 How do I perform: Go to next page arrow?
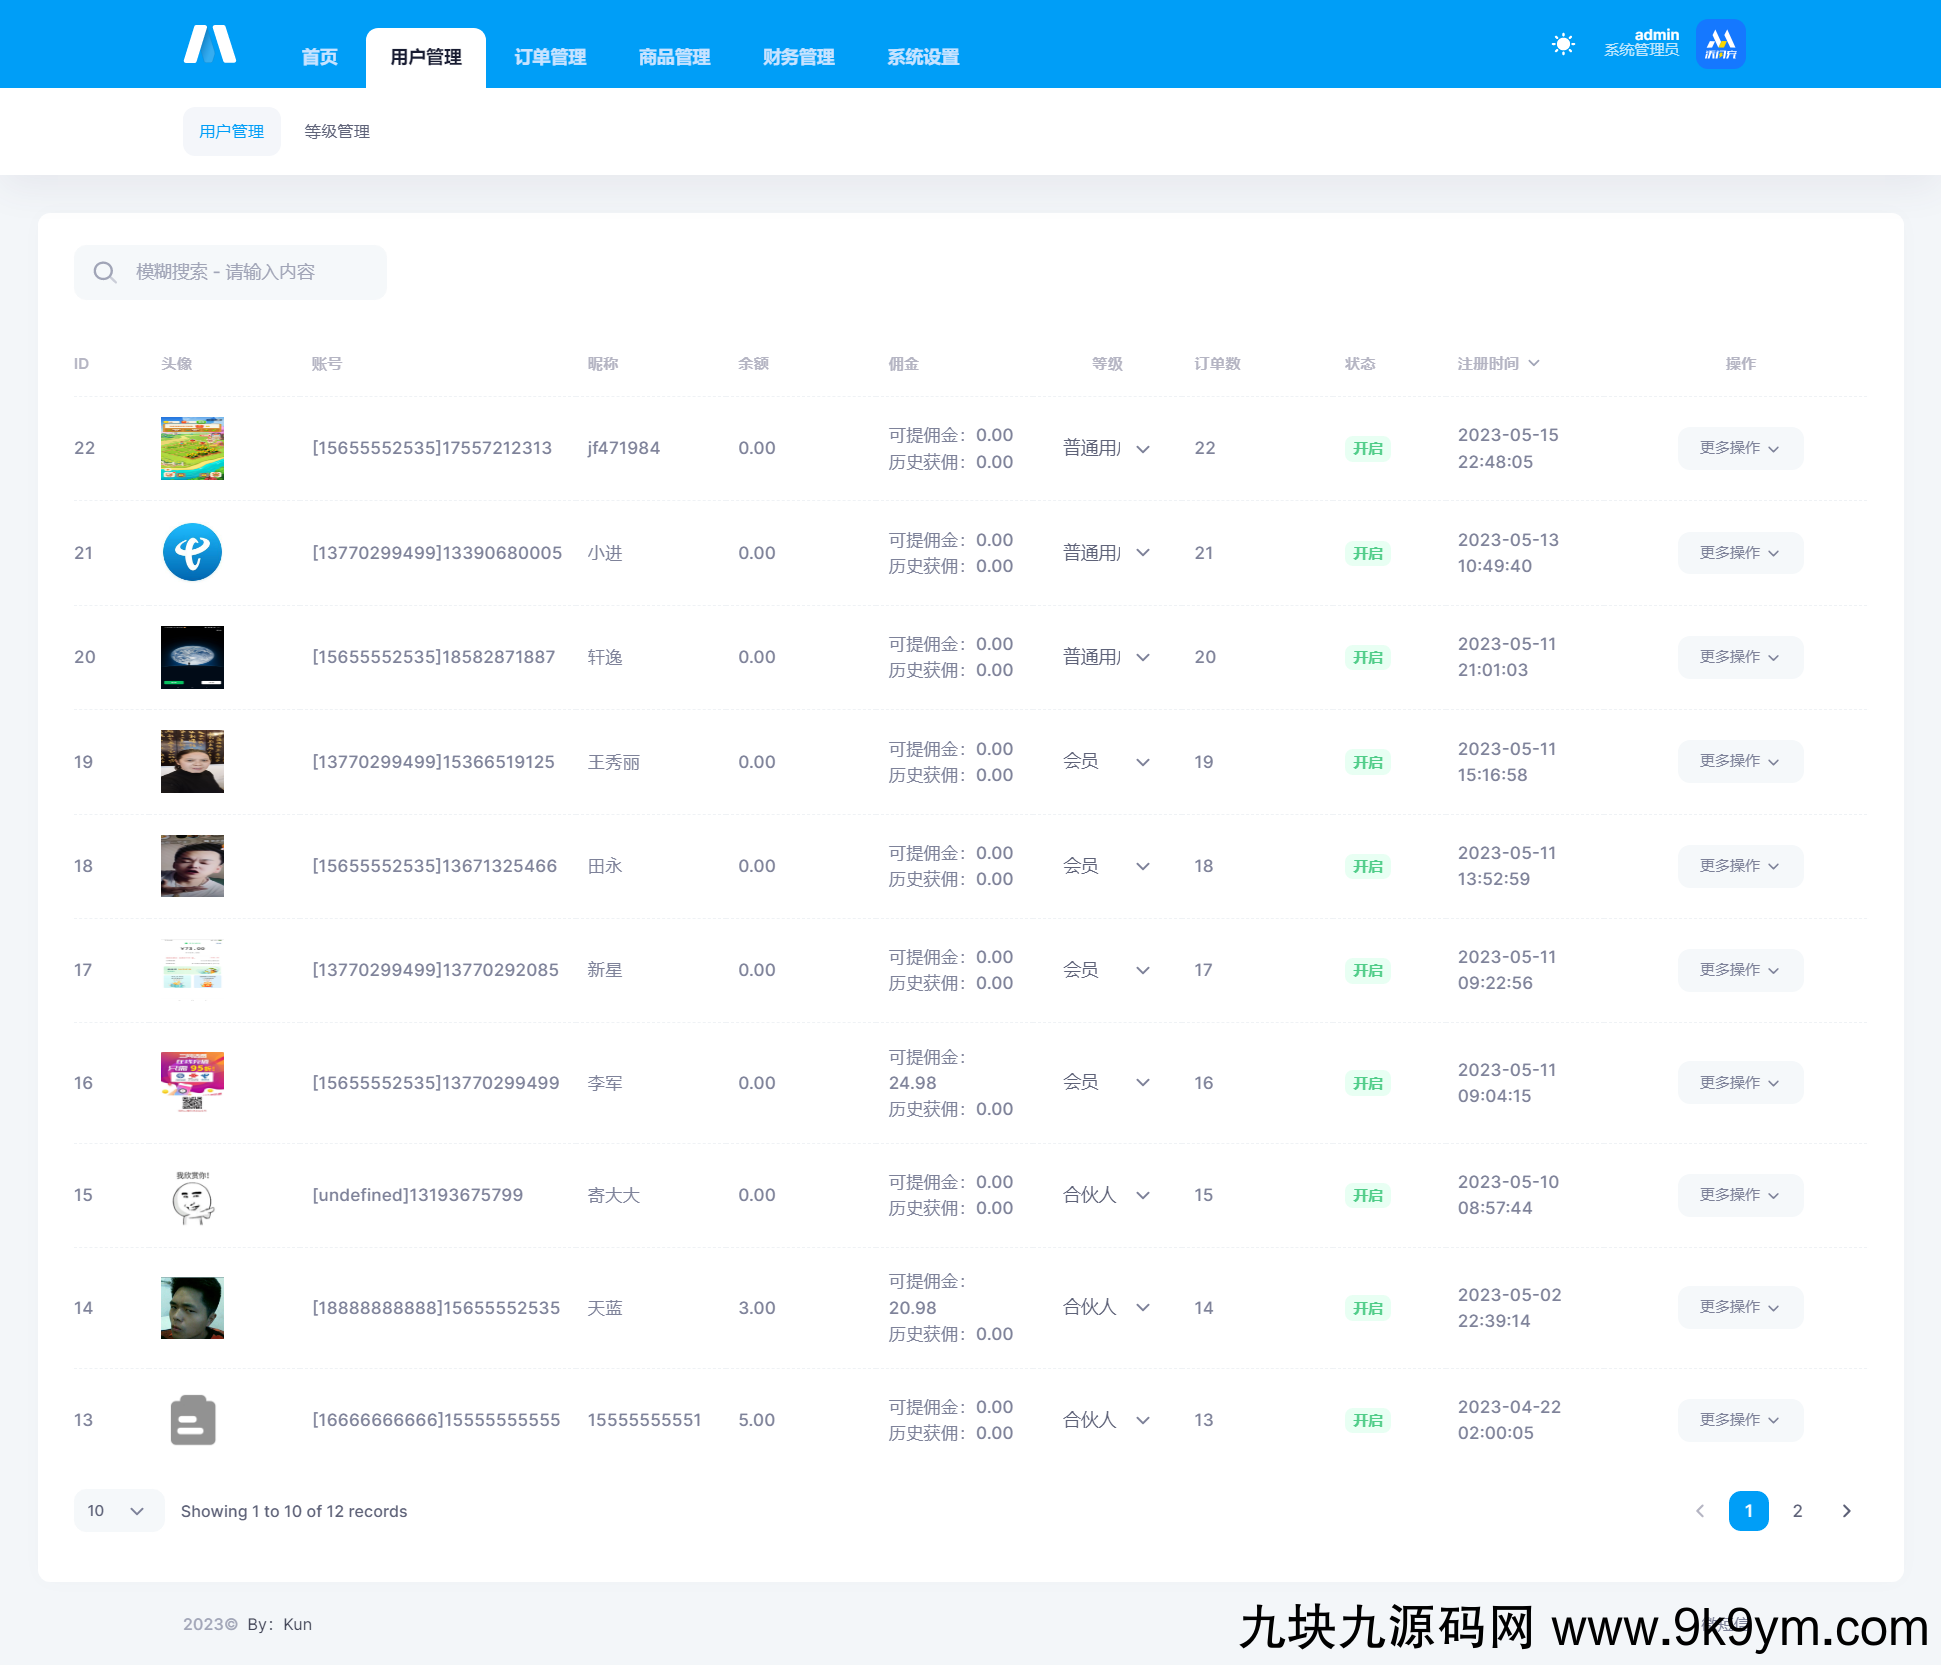point(1846,1511)
